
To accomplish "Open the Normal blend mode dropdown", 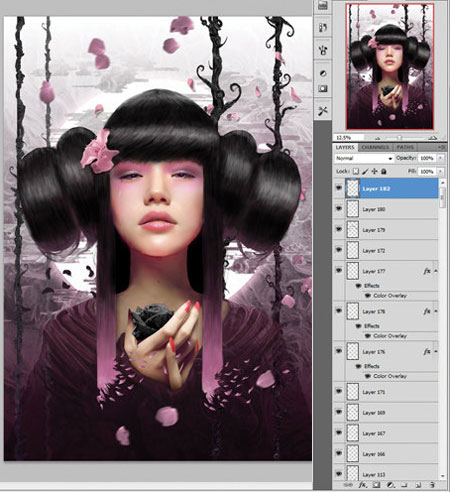I will click(x=364, y=158).
